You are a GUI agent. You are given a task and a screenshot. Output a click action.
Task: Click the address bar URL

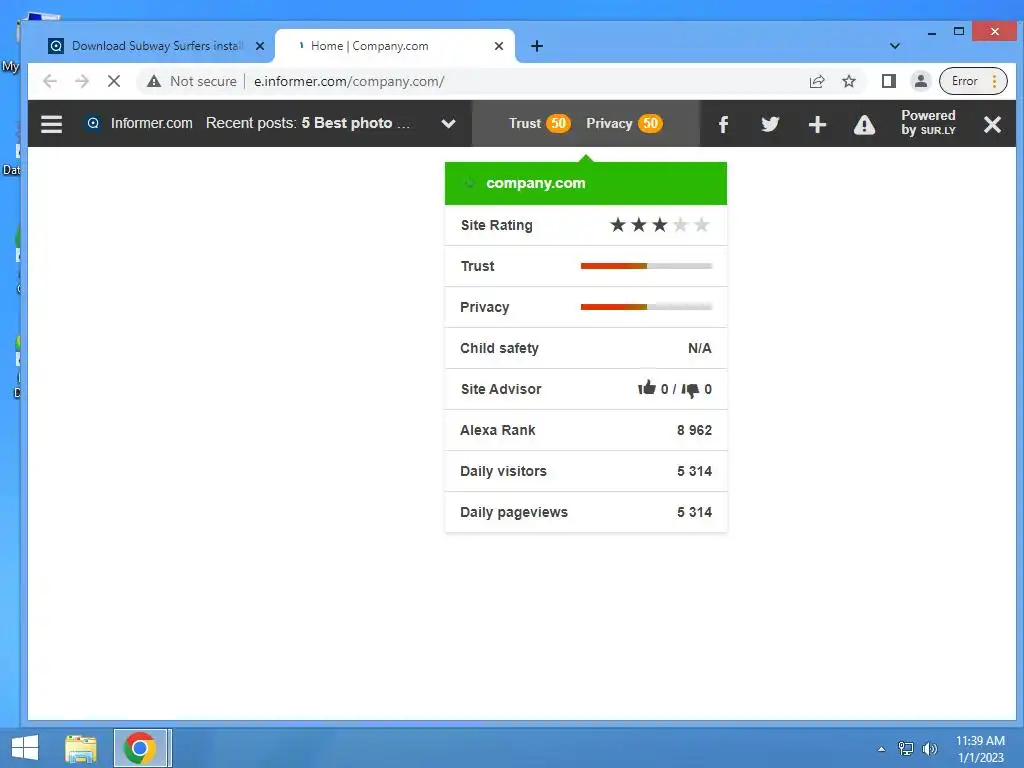[x=349, y=82]
